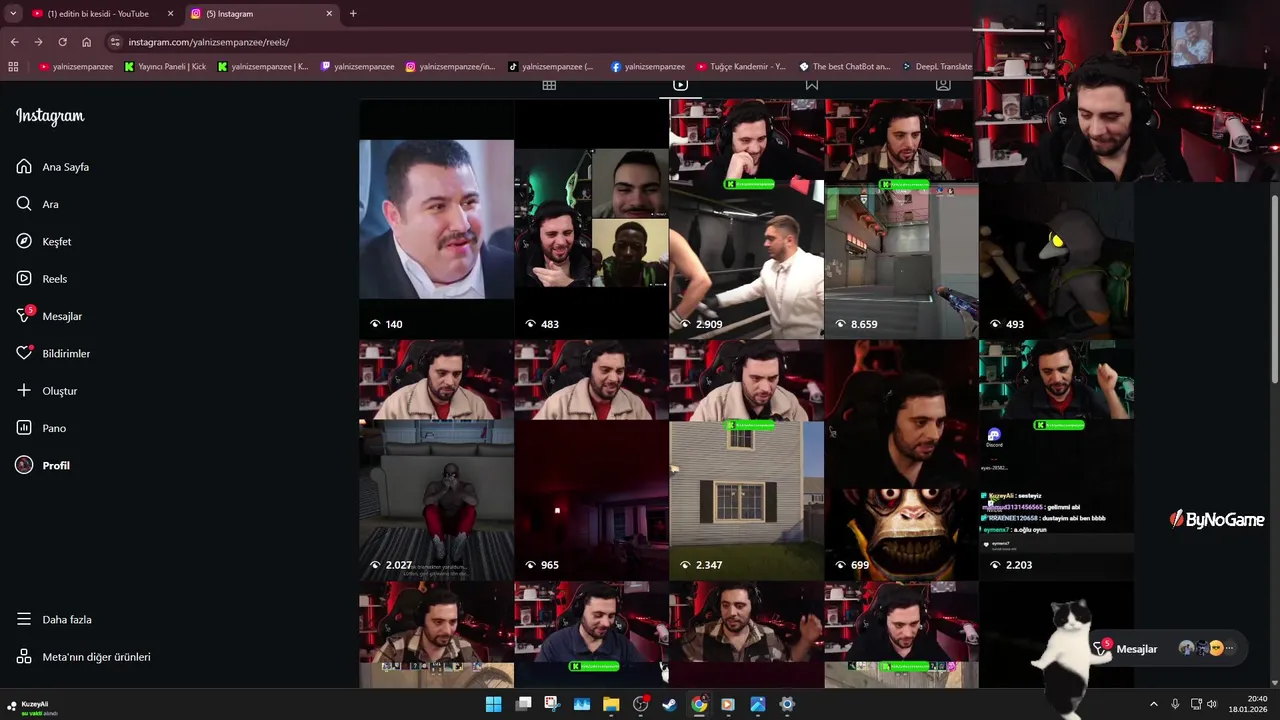Open Snipping Tool on taskbar
Viewport: 1280px width, 720px height.
(x=552, y=704)
